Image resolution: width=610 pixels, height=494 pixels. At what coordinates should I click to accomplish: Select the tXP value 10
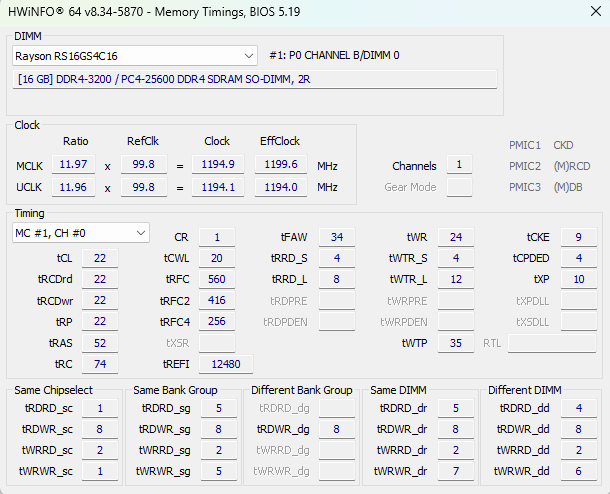pos(579,279)
